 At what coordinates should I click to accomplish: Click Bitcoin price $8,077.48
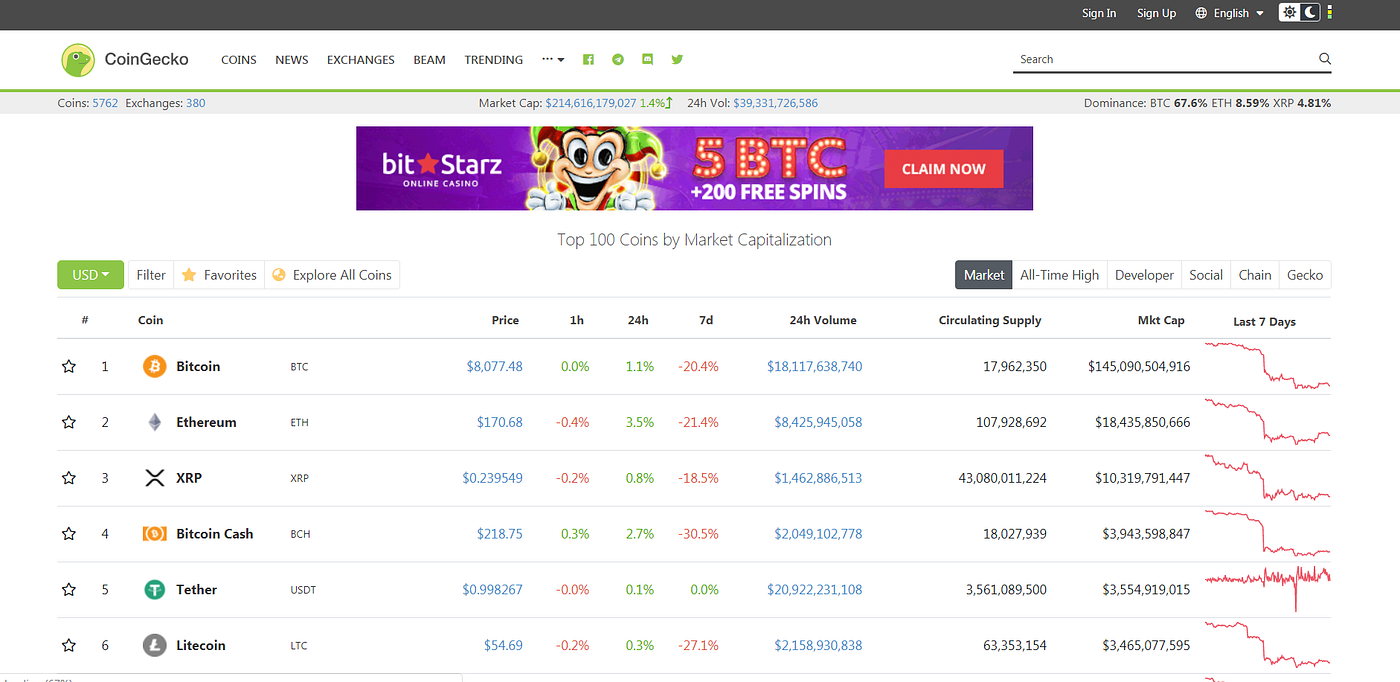495,367
